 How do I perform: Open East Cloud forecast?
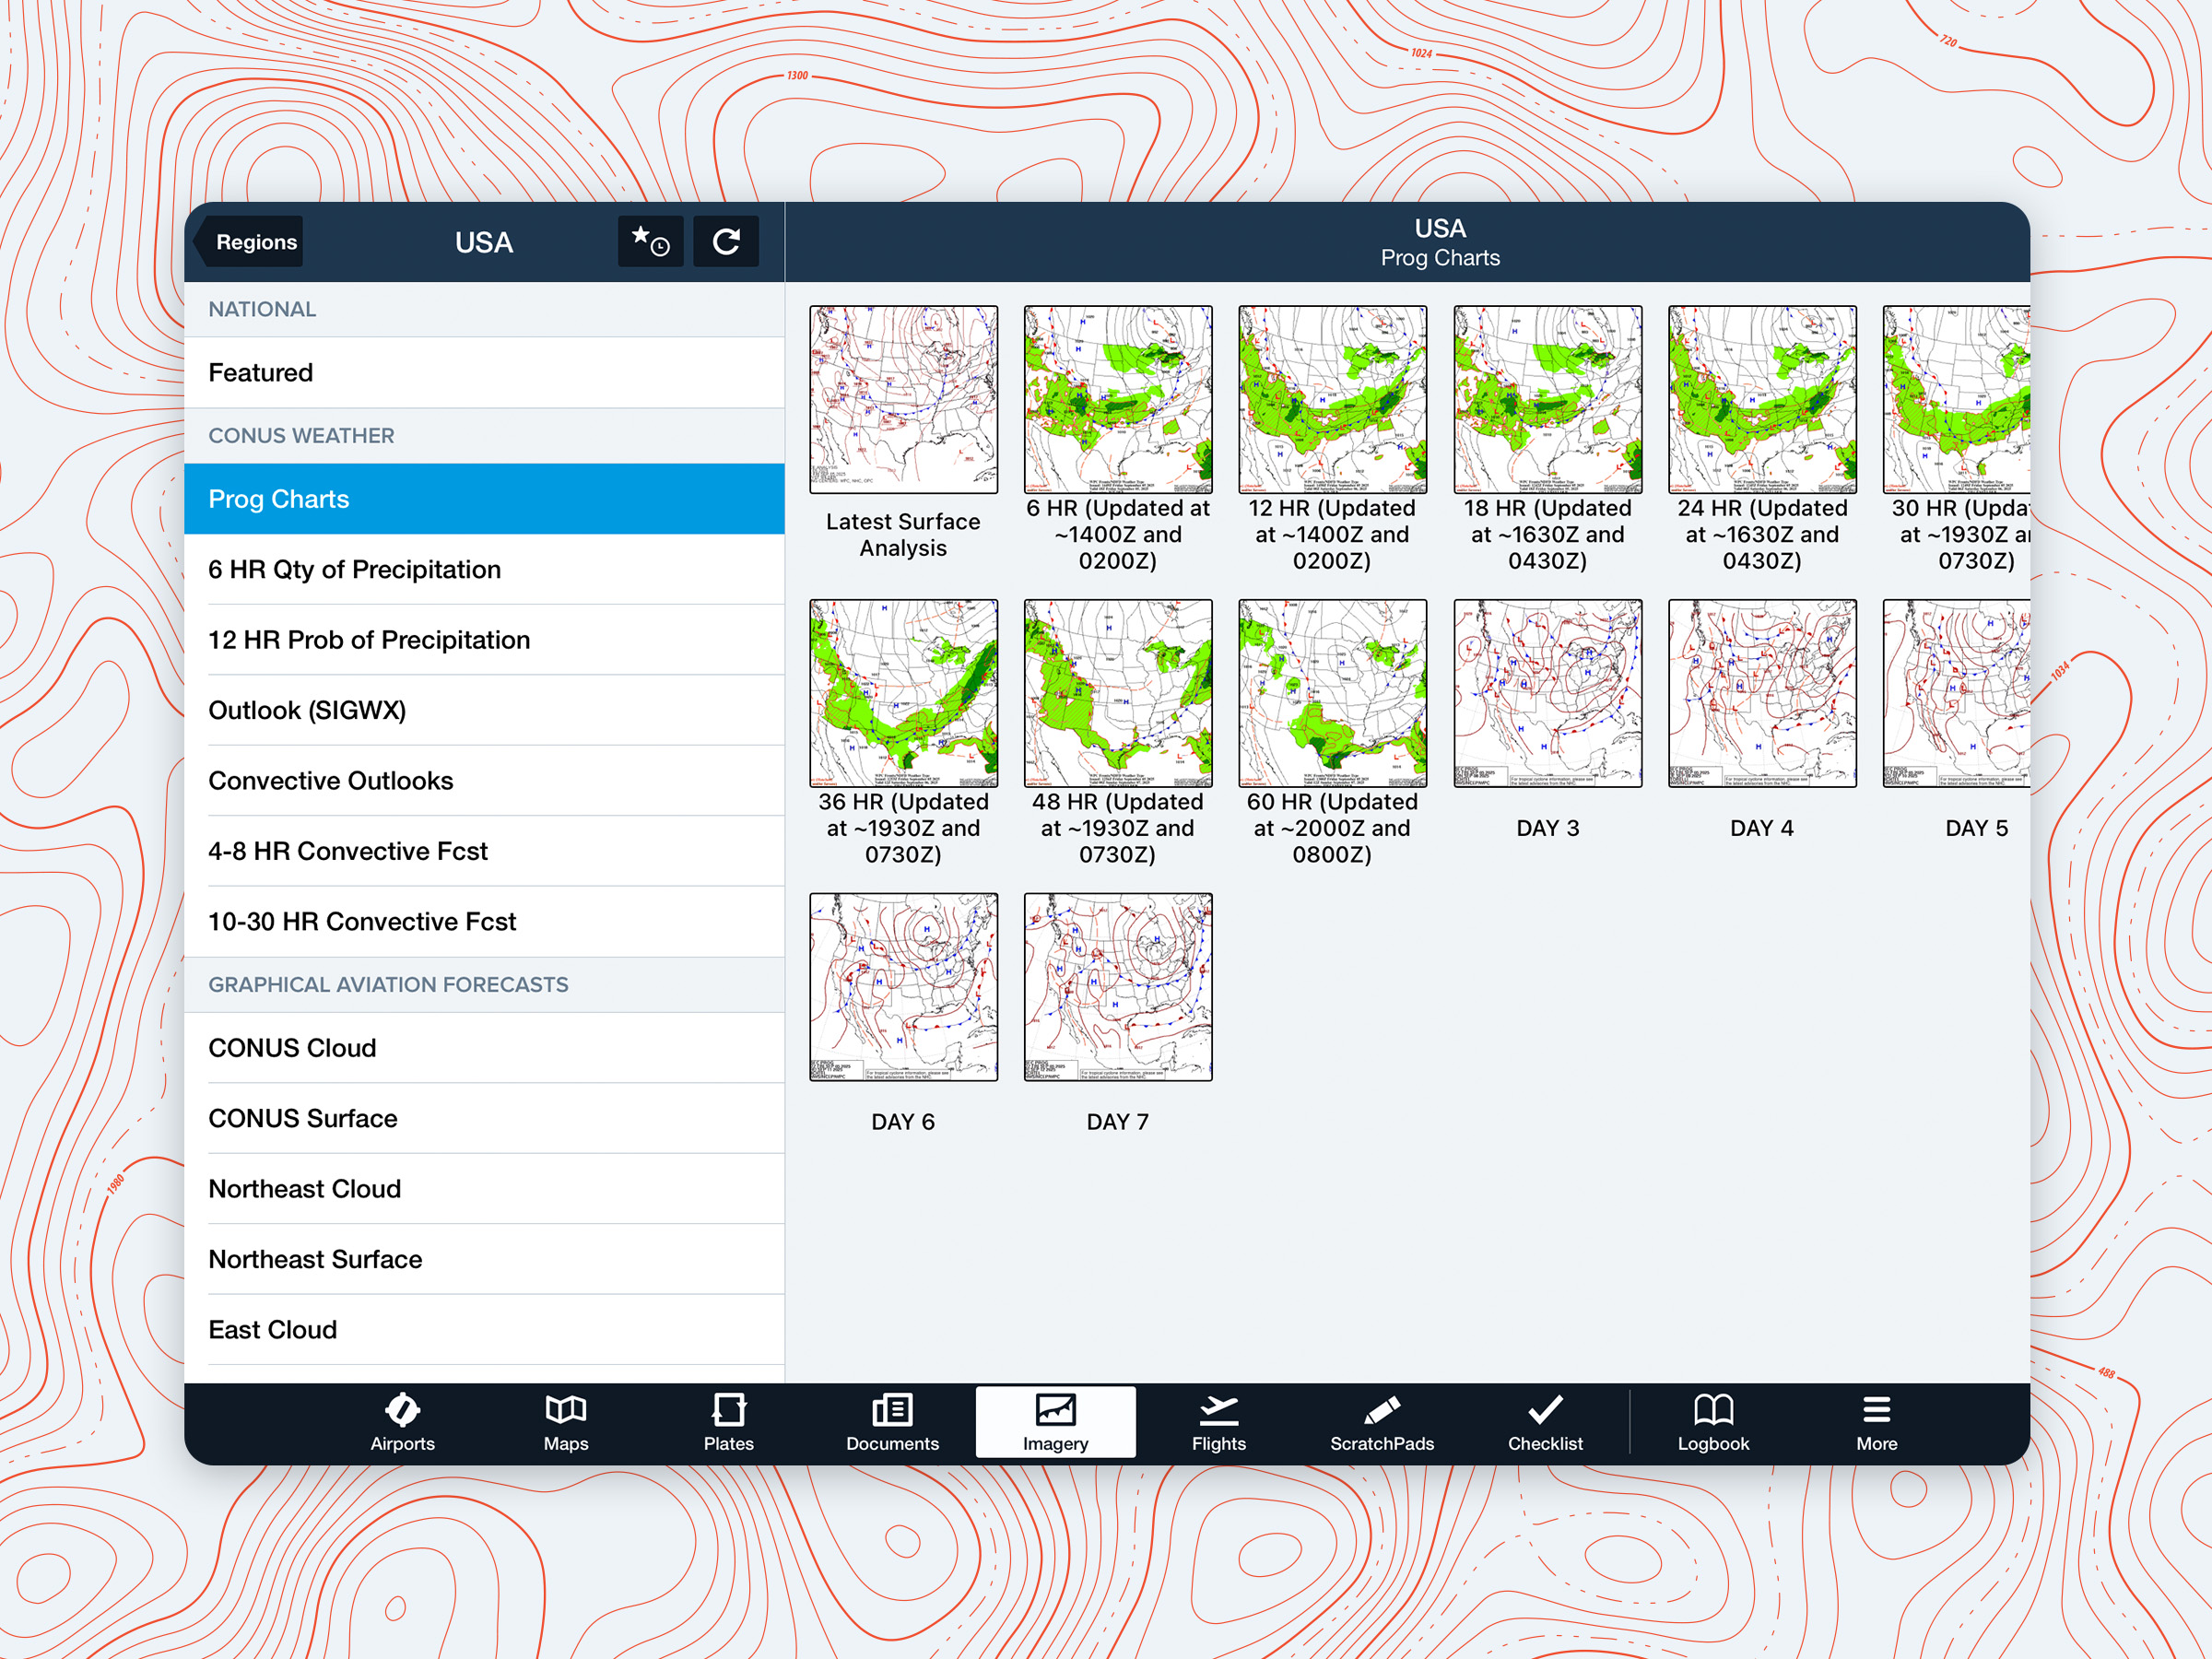pos(484,1330)
